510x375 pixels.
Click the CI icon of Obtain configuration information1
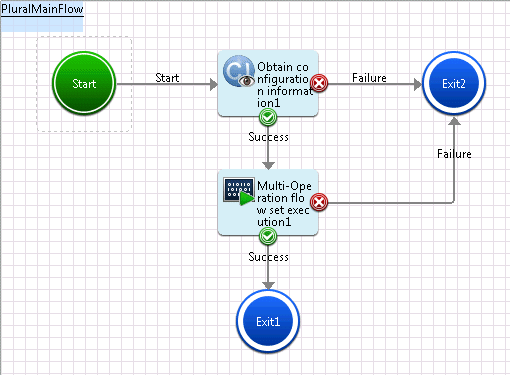tap(239, 71)
